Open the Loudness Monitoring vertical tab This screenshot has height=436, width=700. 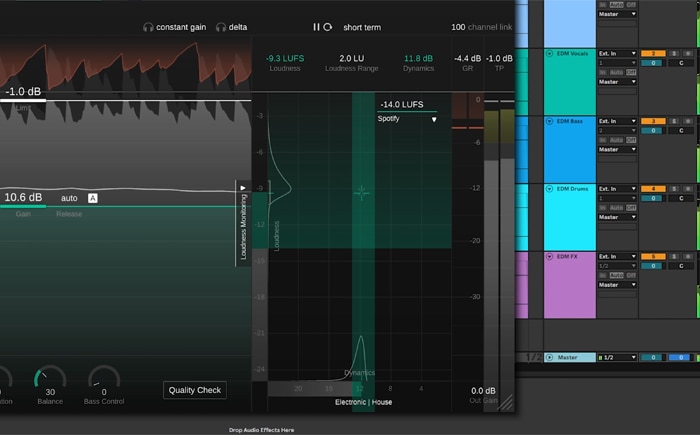[x=243, y=227]
